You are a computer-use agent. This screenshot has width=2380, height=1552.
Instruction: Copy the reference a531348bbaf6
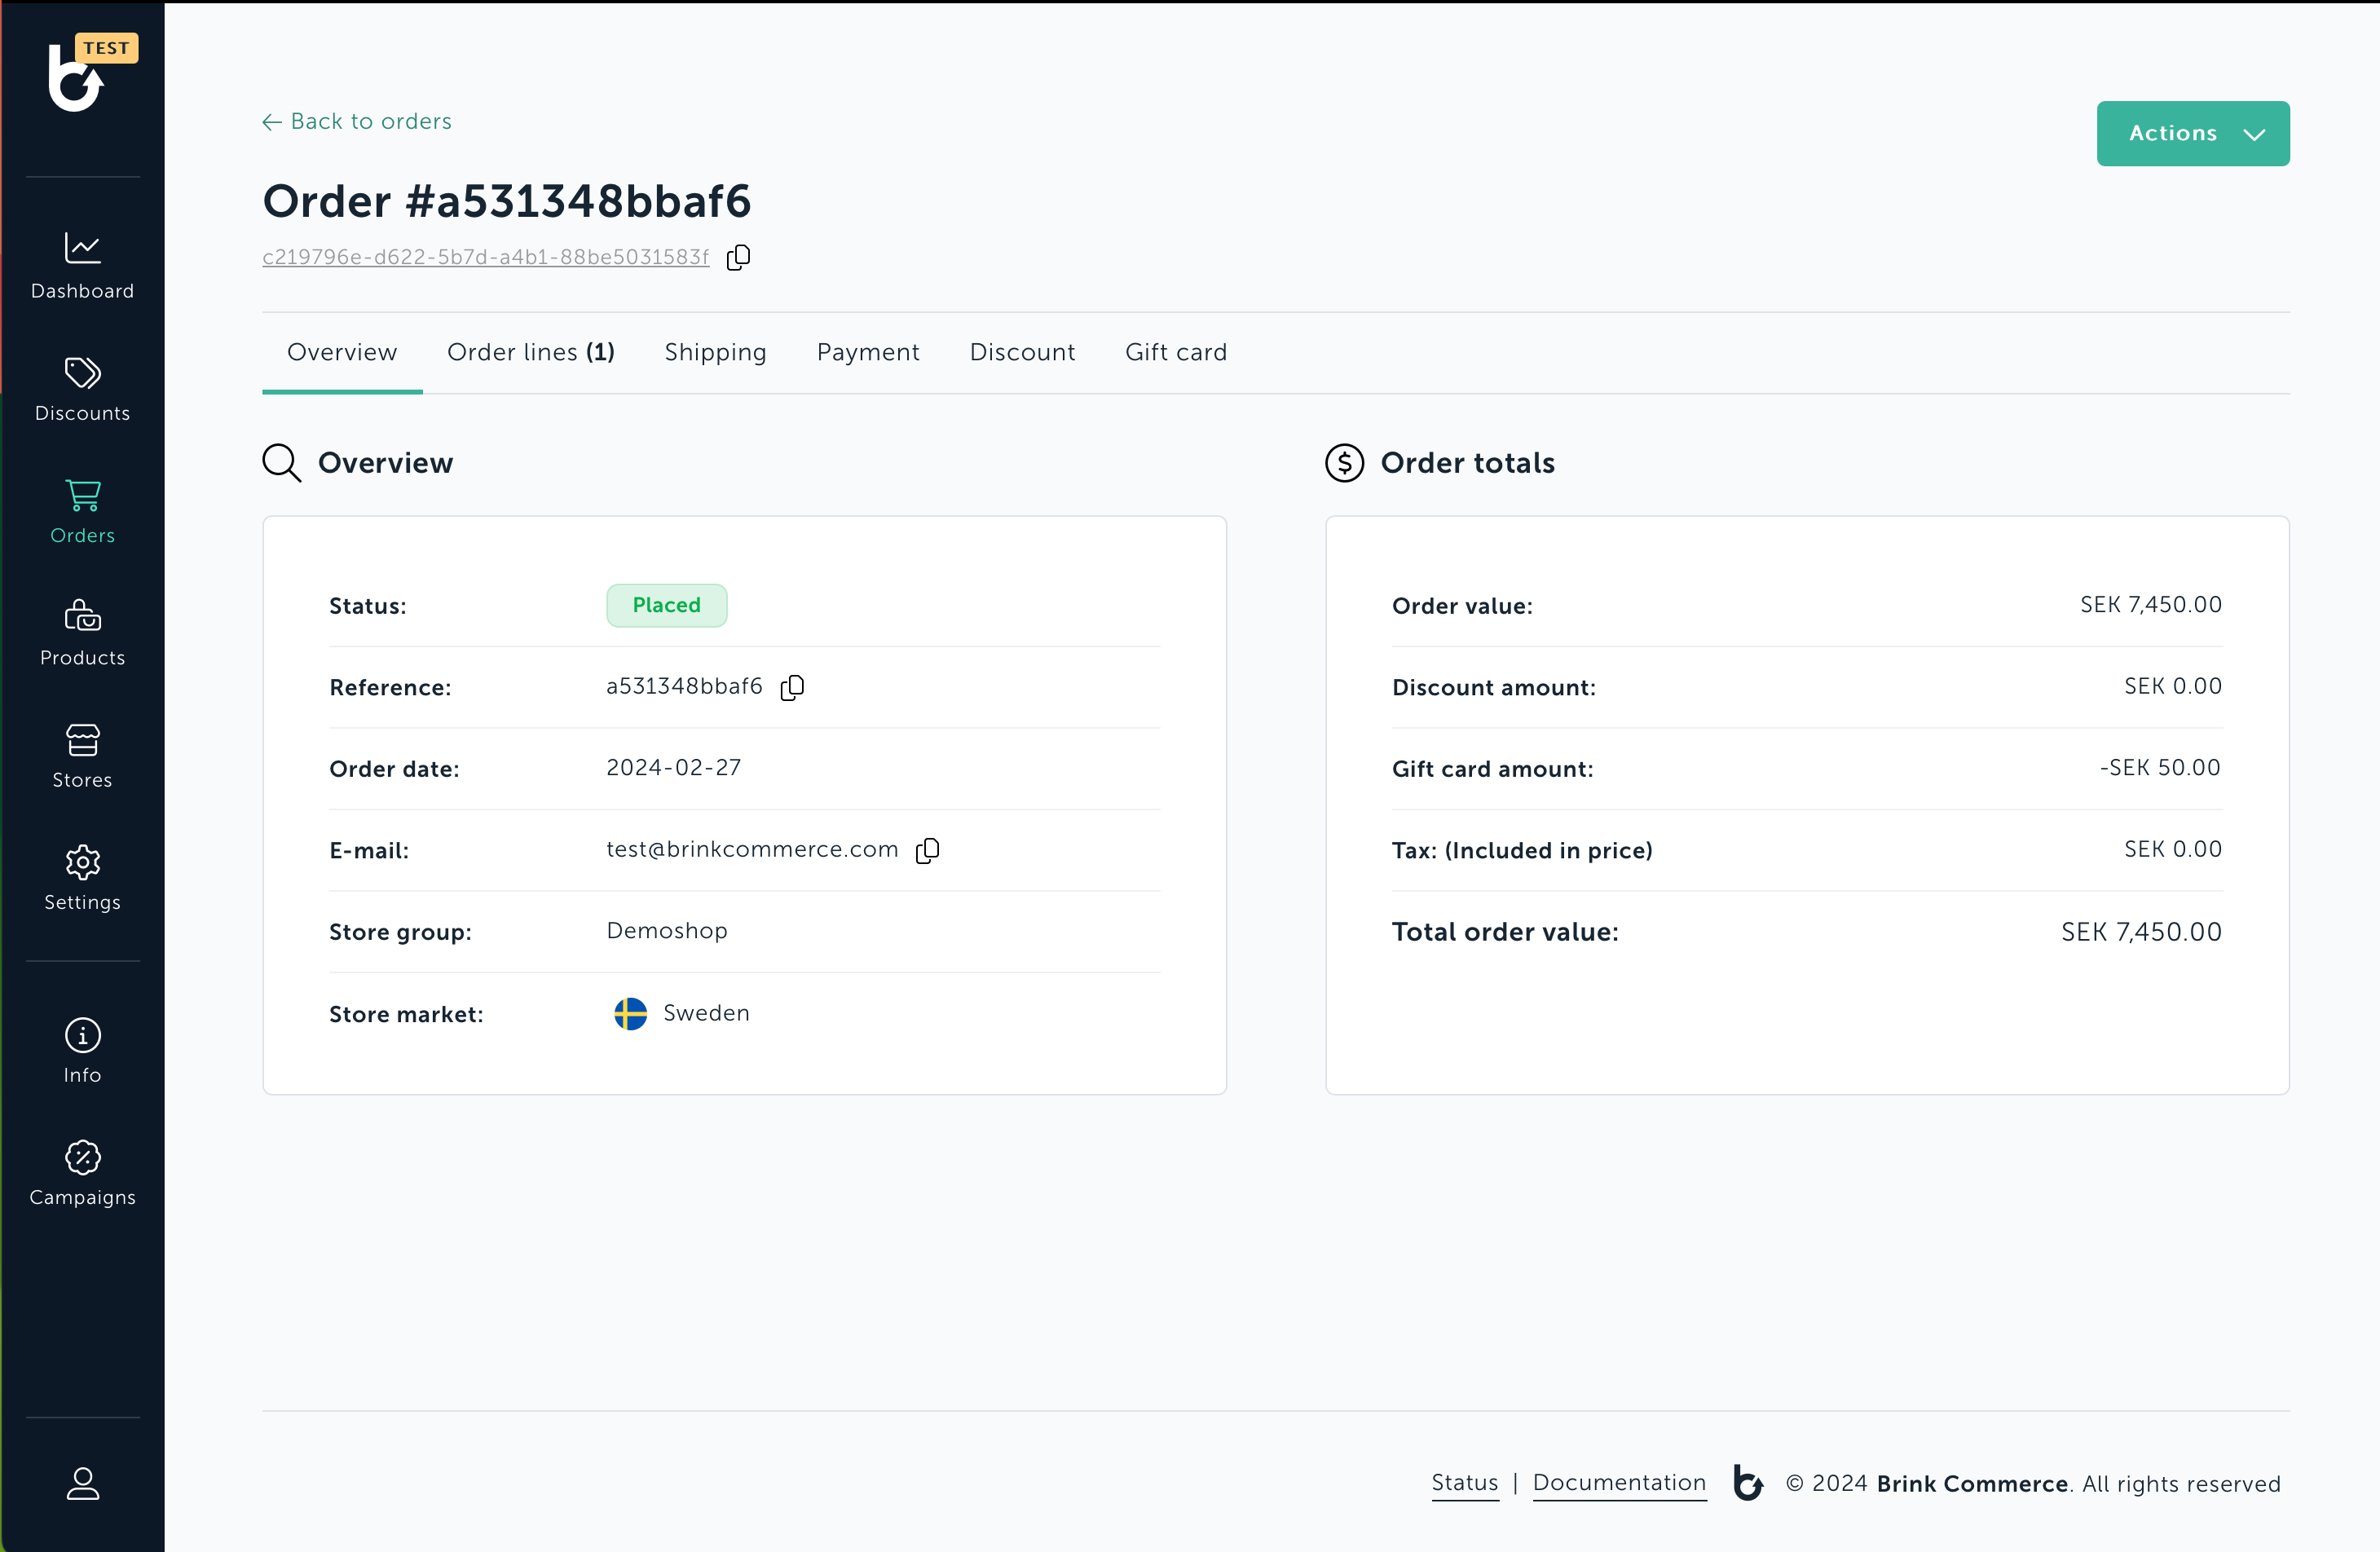tap(792, 687)
